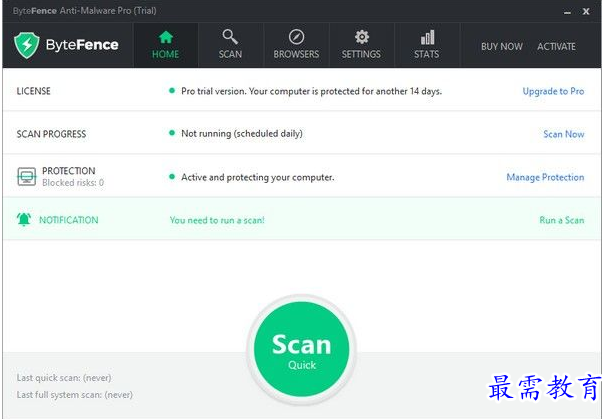Click the 'Blocked risks: 0' text

[x=73, y=182]
